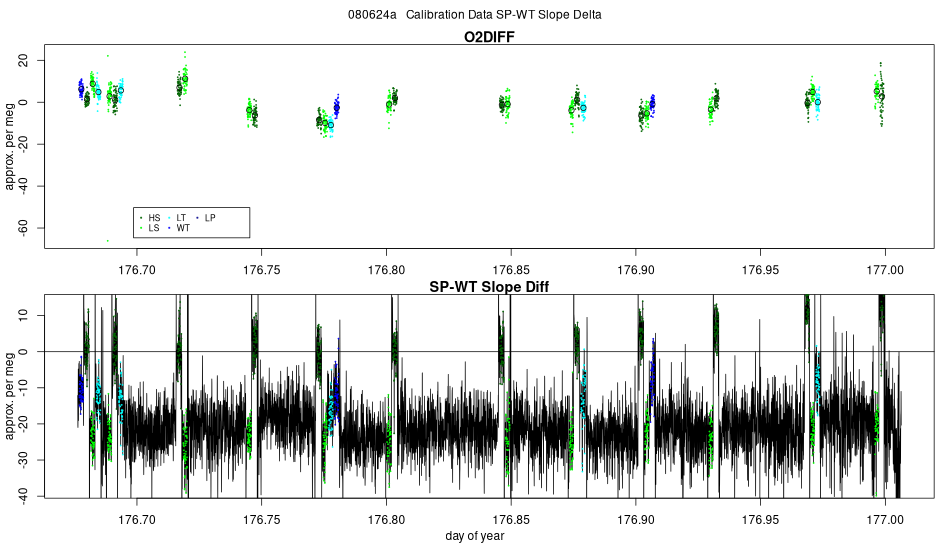This screenshot has height=550, width=950.
Task: Click 176.90 on the O2DIFF x-axis
Action: (636, 270)
